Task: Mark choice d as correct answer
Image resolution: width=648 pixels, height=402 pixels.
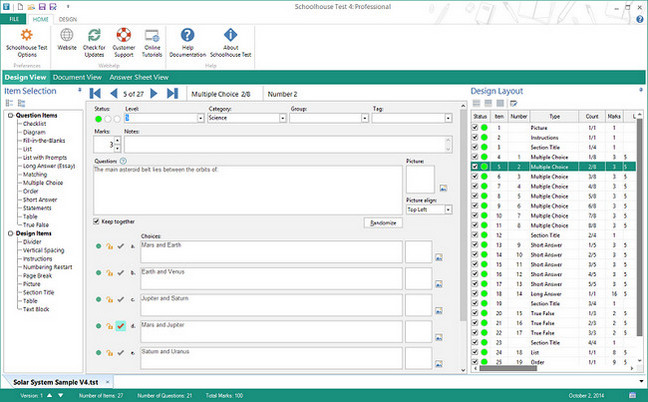Action: tap(120, 326)
